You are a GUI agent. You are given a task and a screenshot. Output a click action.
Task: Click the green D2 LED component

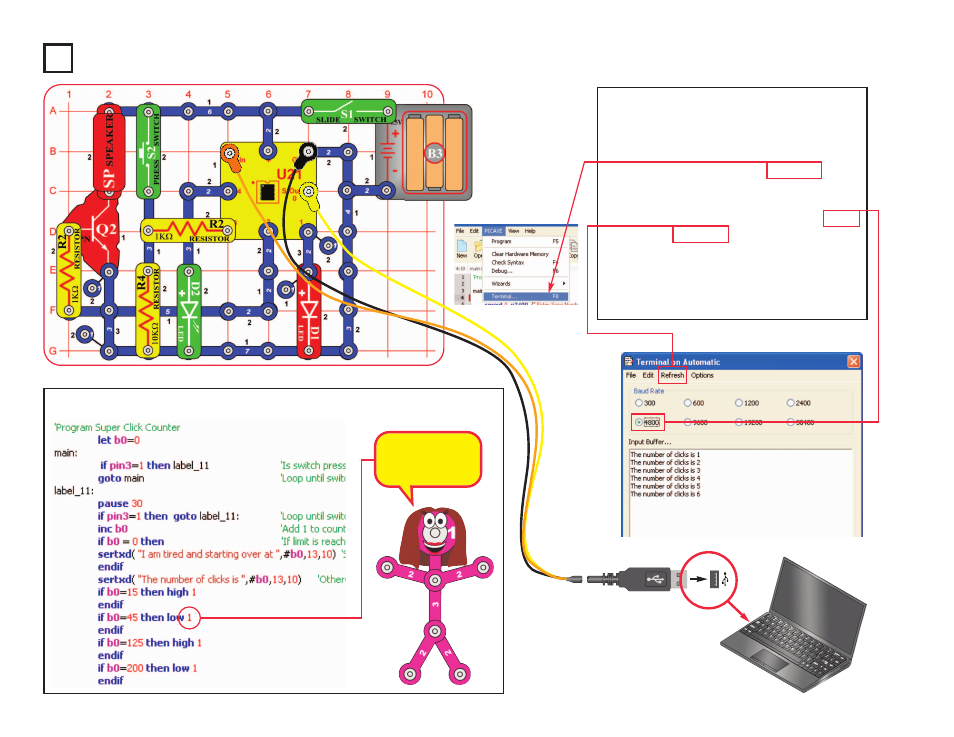coord(189,311)
